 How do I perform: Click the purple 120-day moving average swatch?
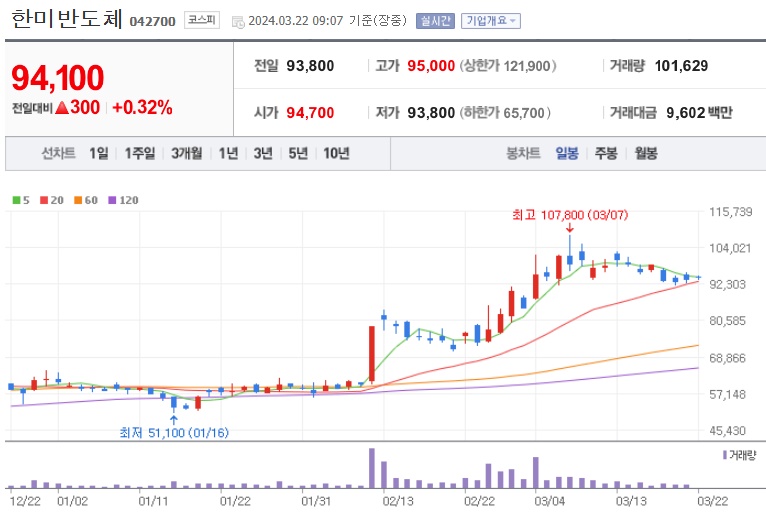112,200
